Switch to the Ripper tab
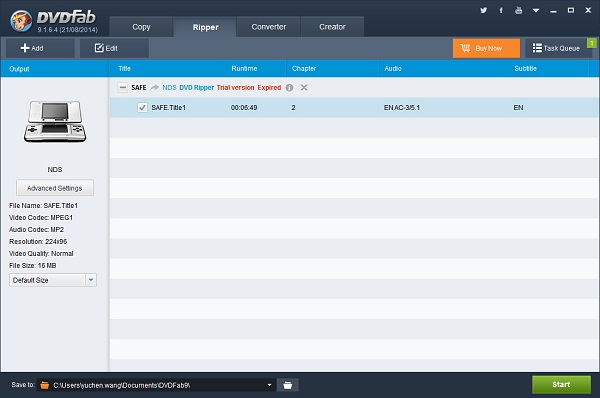Viewport: 600px width, 398px height. 205,27
